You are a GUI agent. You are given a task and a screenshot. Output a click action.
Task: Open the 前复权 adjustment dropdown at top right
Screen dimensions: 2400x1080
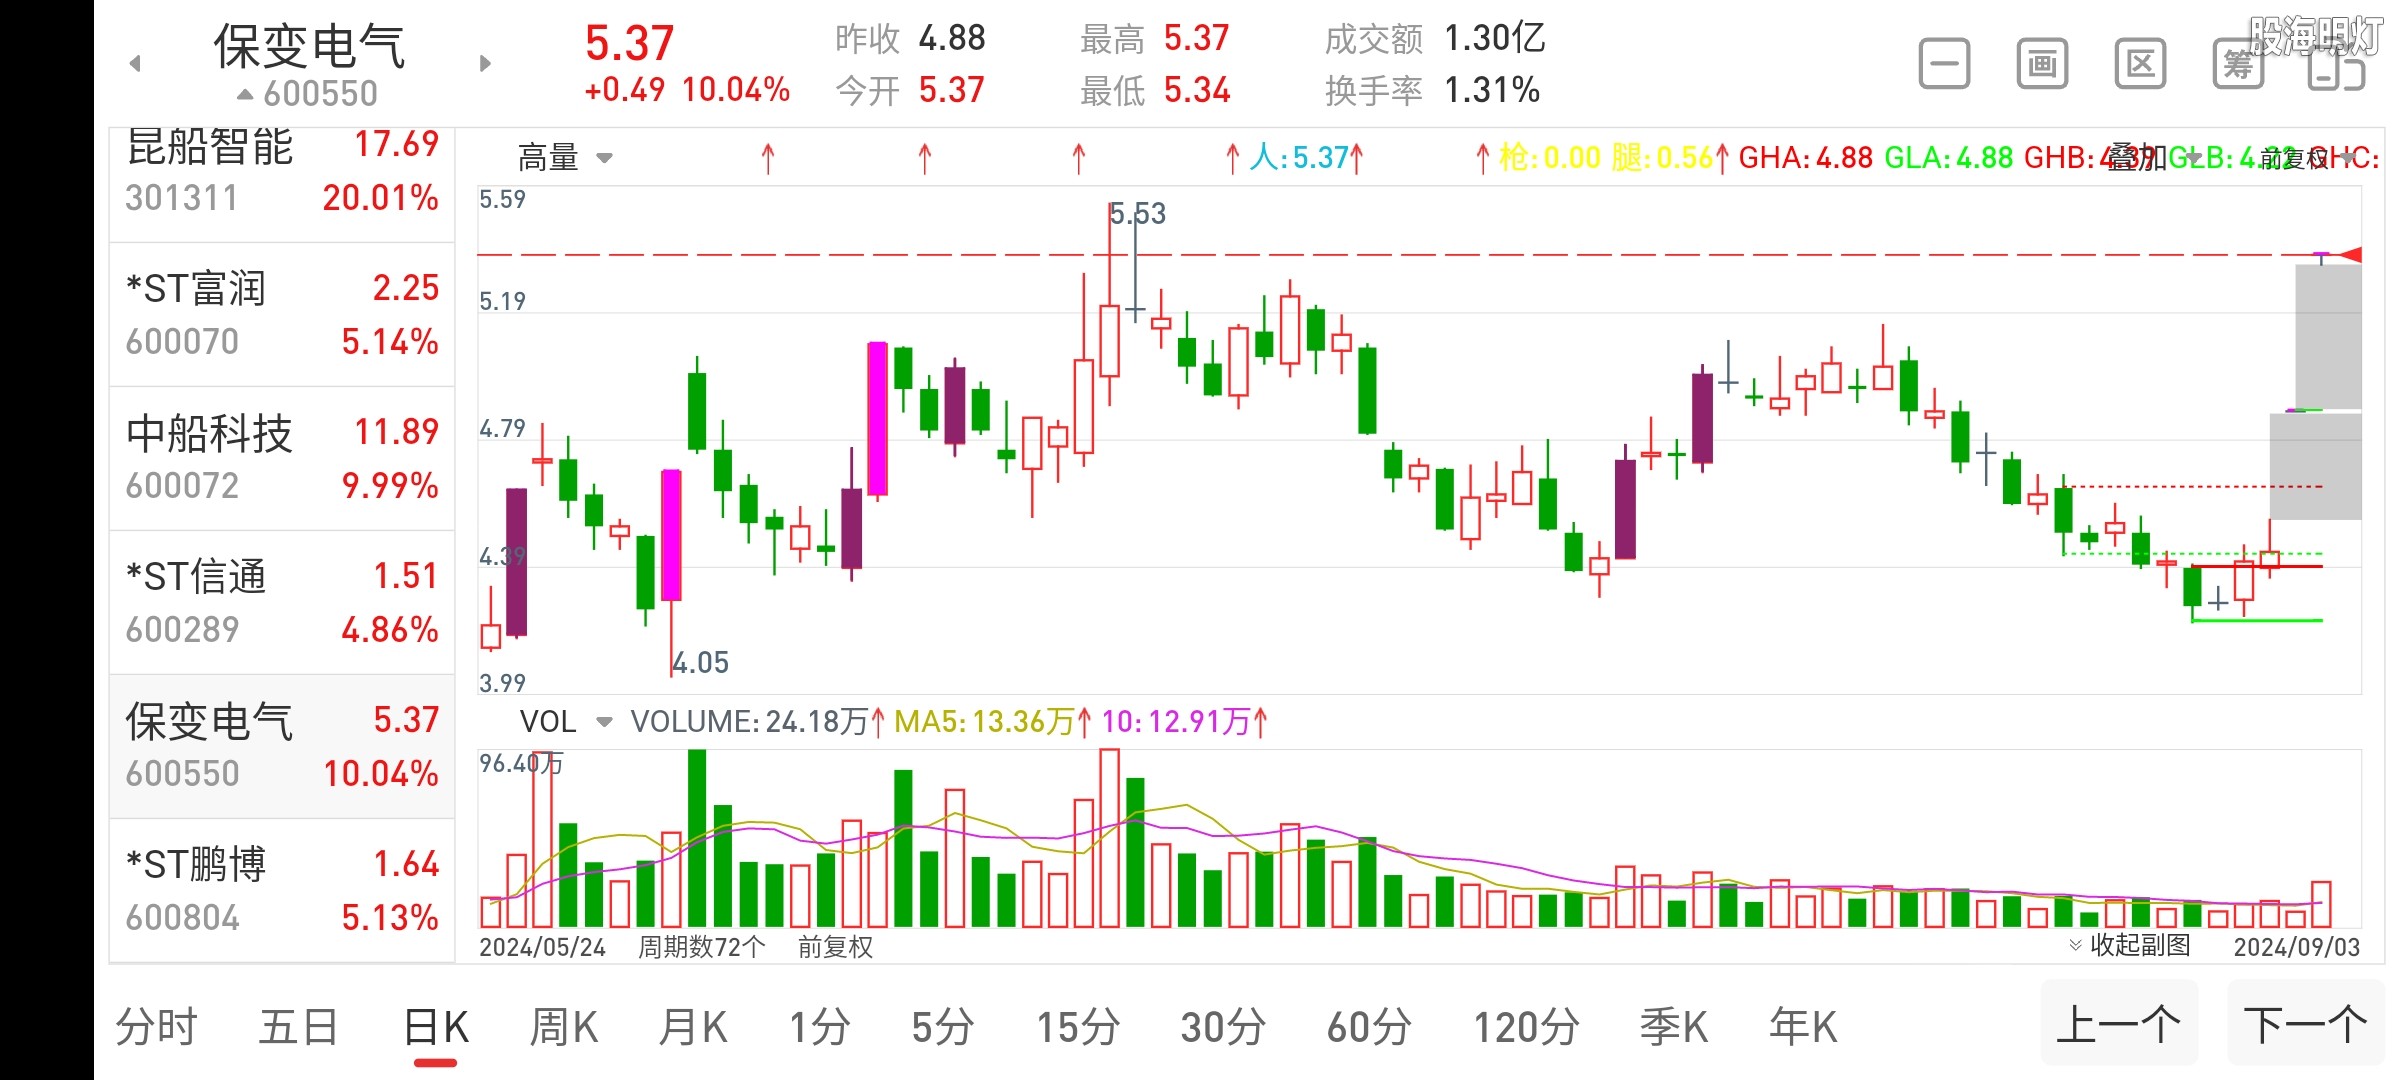2310,158
